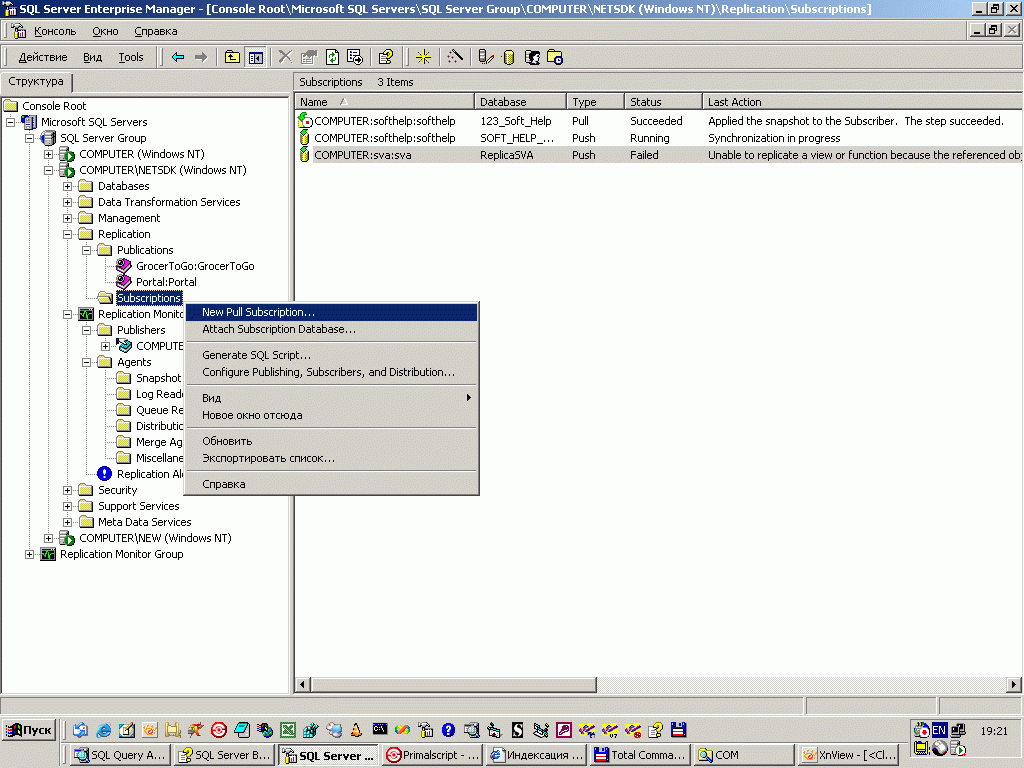The image size is (1024, 768).
Task: Click the Register SQL Server toolbar icon
Action: pyautogui.click(x=485, y=57)
